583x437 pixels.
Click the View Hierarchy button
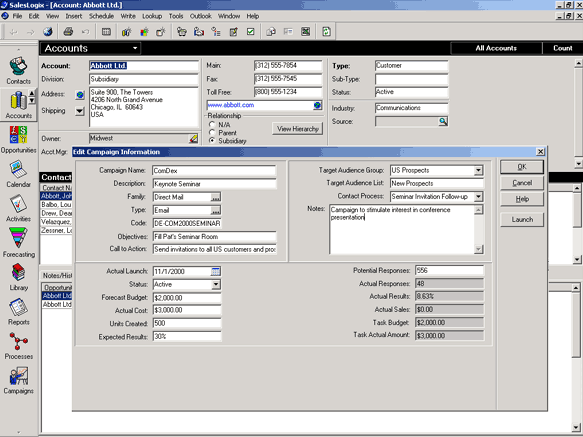click(298, 129)
